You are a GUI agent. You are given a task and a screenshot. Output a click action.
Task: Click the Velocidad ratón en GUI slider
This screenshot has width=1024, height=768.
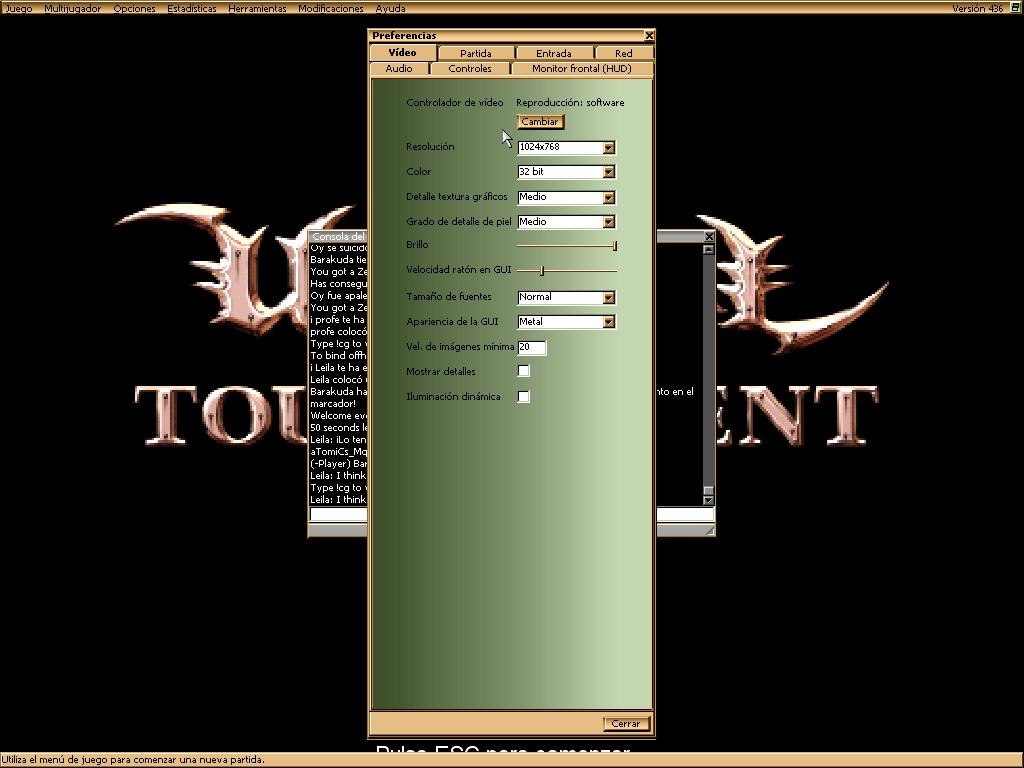(x=567, y=270)
